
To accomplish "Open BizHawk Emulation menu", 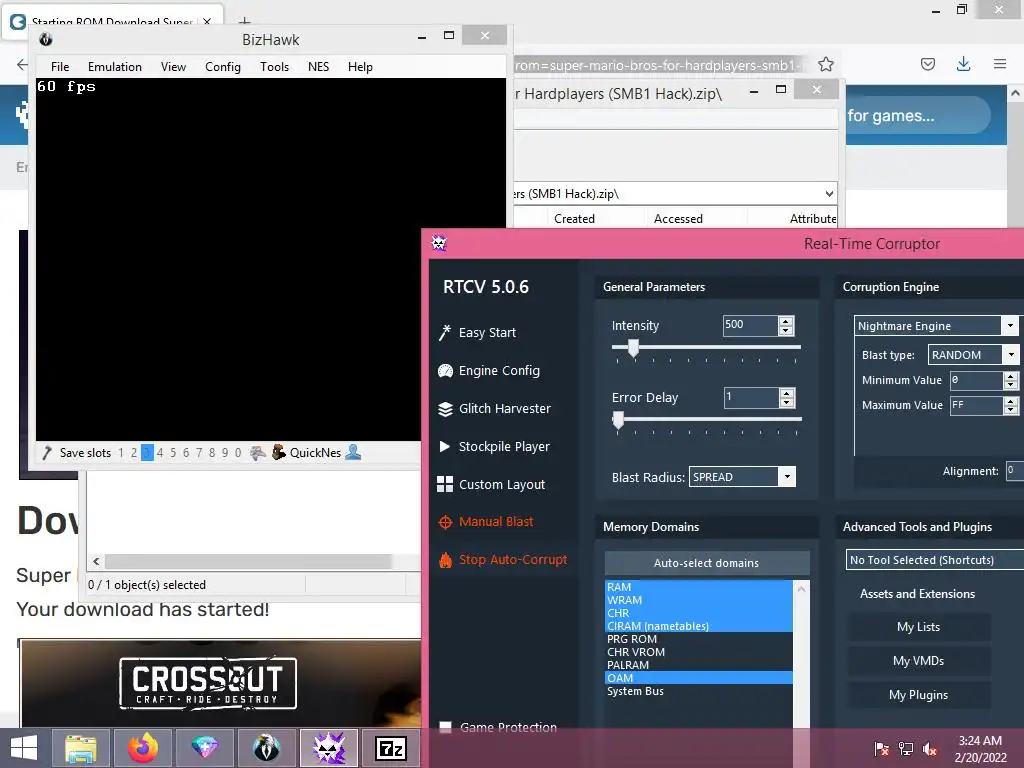I will click(115, 67).
